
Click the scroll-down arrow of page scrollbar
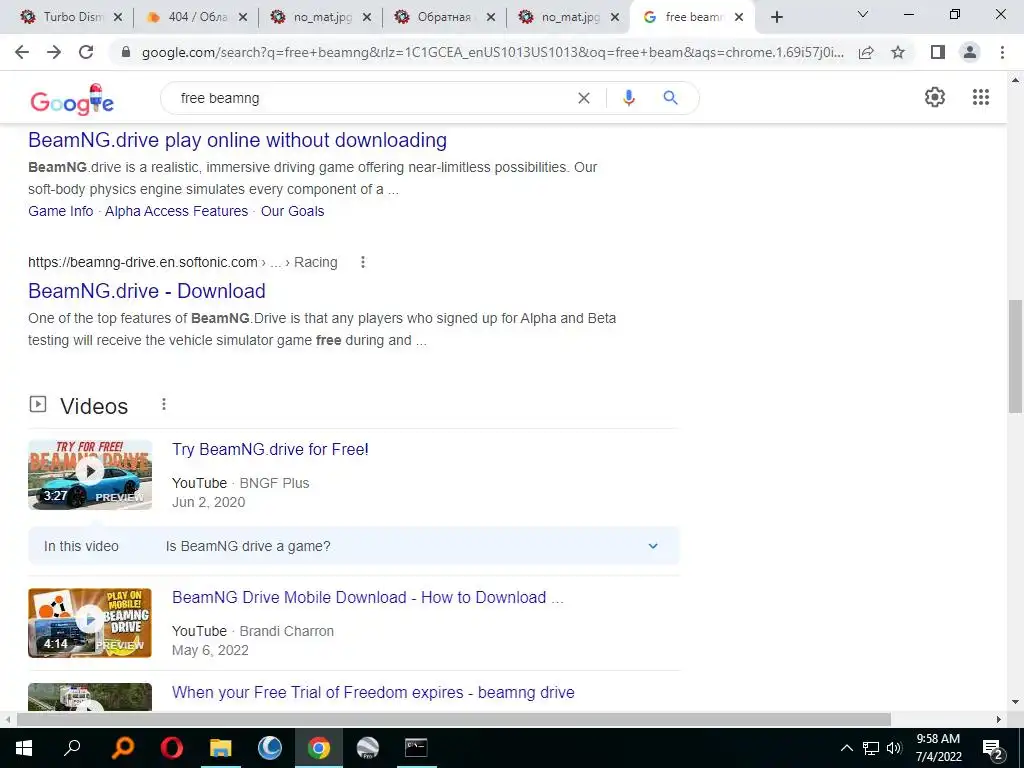tap(1015, 702)
